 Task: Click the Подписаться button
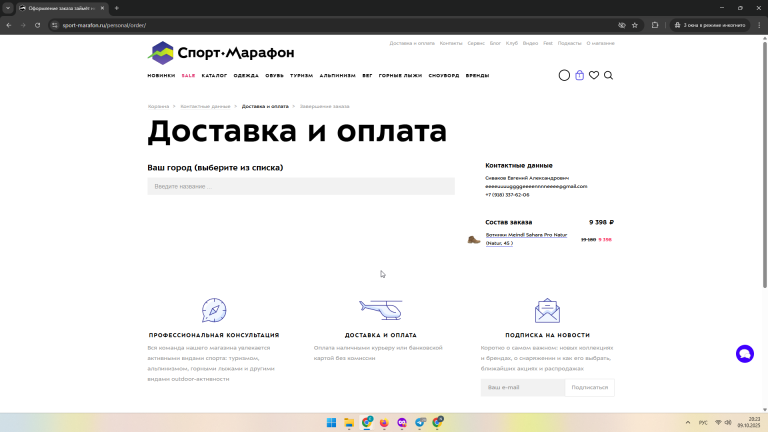(x=589, y=387)
